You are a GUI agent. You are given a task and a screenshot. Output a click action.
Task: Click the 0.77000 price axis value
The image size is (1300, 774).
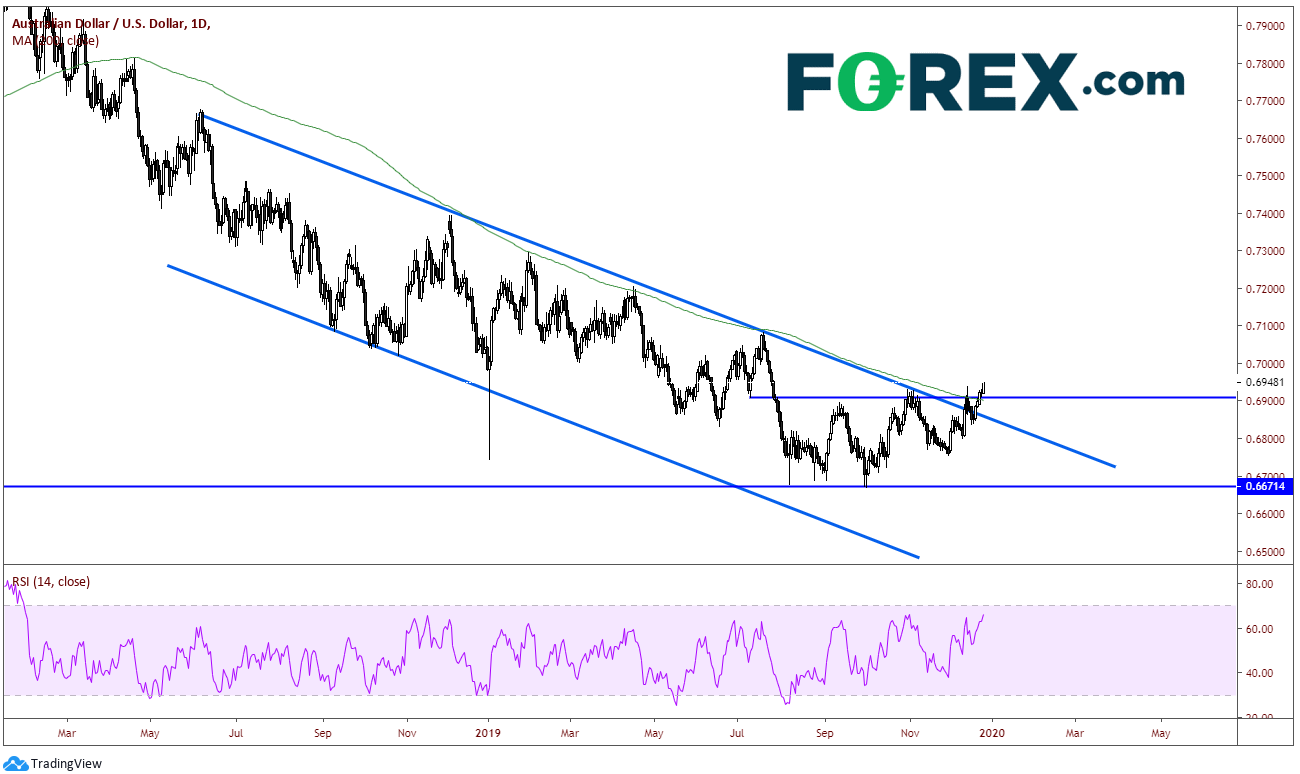[x=1266, y=101]
